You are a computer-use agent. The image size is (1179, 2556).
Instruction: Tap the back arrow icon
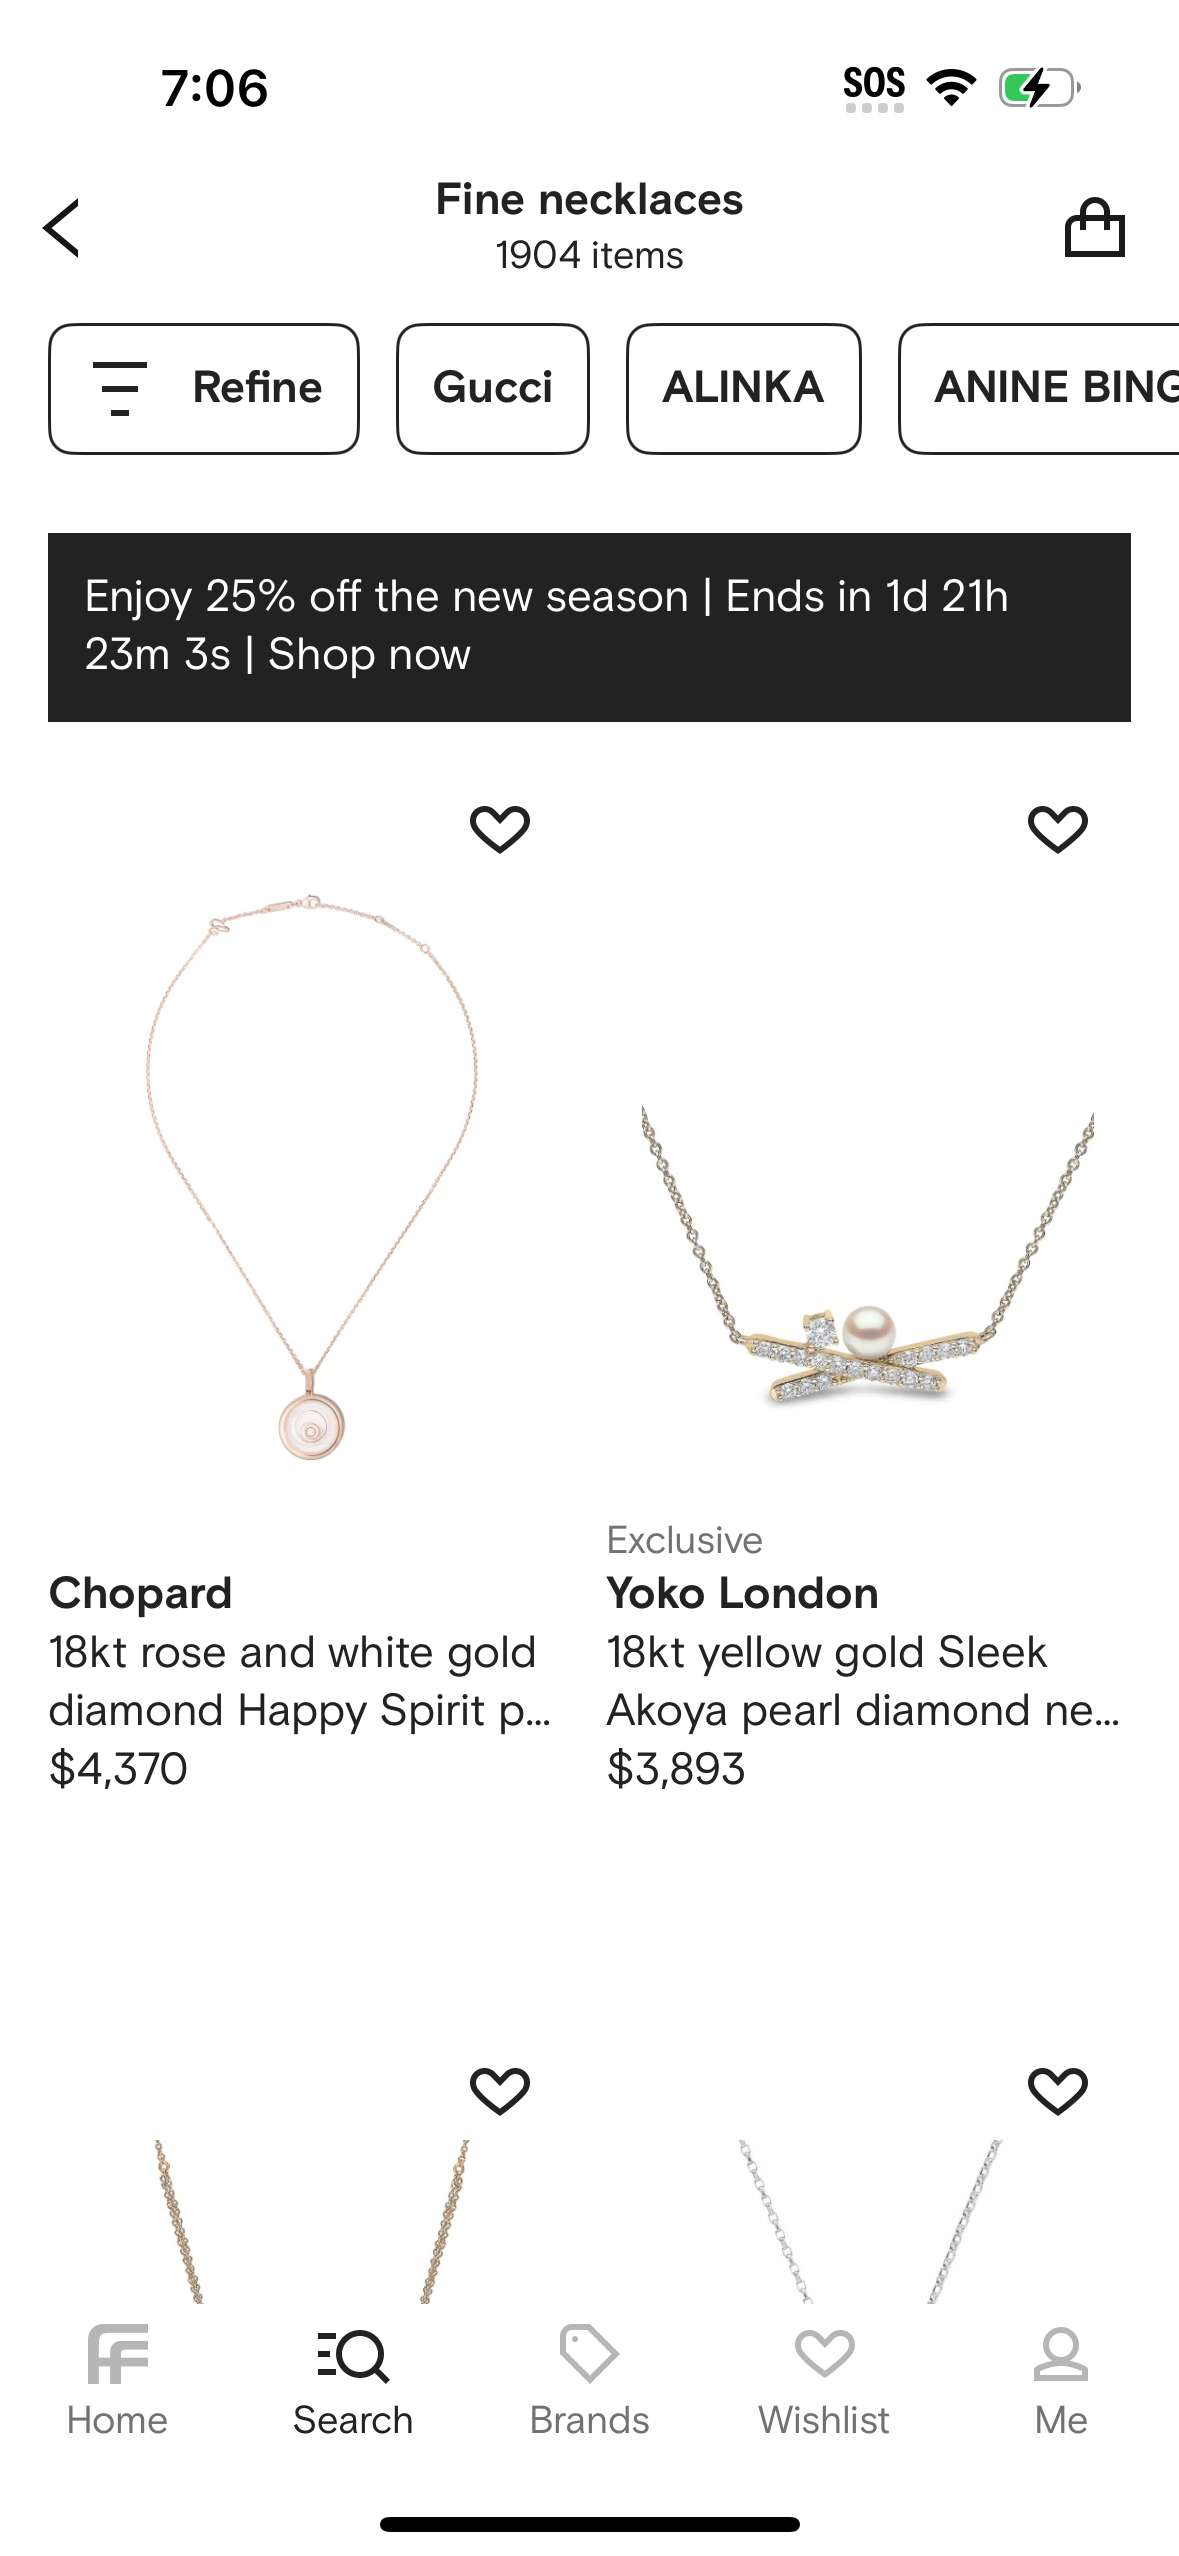pyautogui.click(x=62, y=228)
